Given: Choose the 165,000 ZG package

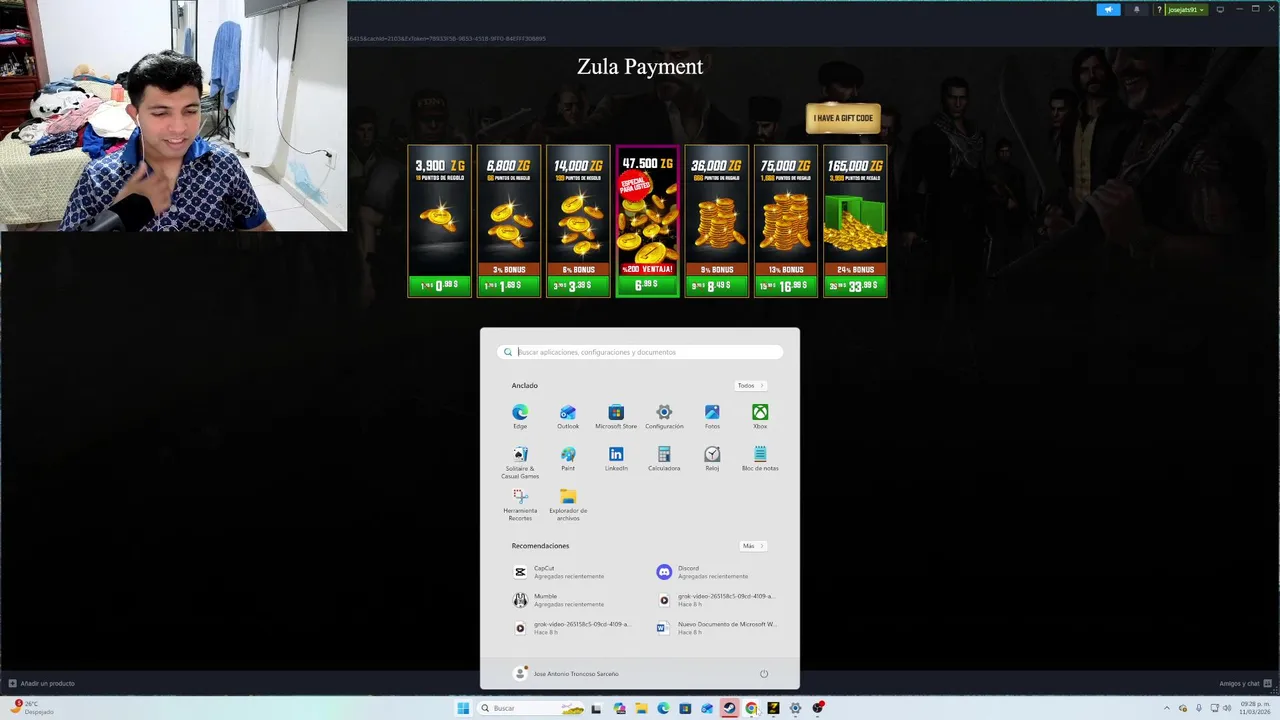Looking at the screenshot, I should pyautogui.click(x=855, y=221).
